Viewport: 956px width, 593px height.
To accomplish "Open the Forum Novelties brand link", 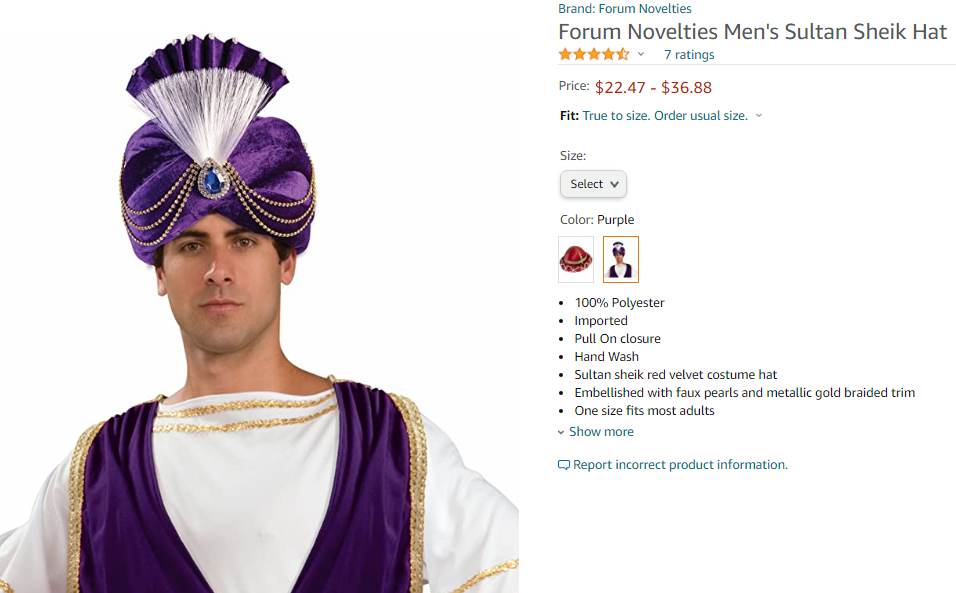I will 645,9.
